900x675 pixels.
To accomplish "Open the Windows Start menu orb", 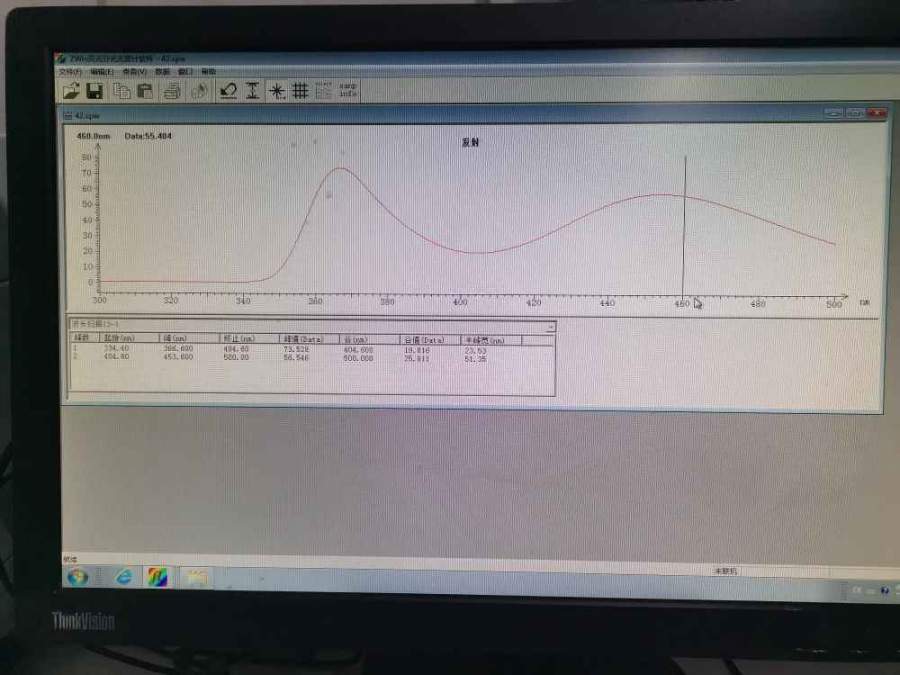I will coord(77,576).
